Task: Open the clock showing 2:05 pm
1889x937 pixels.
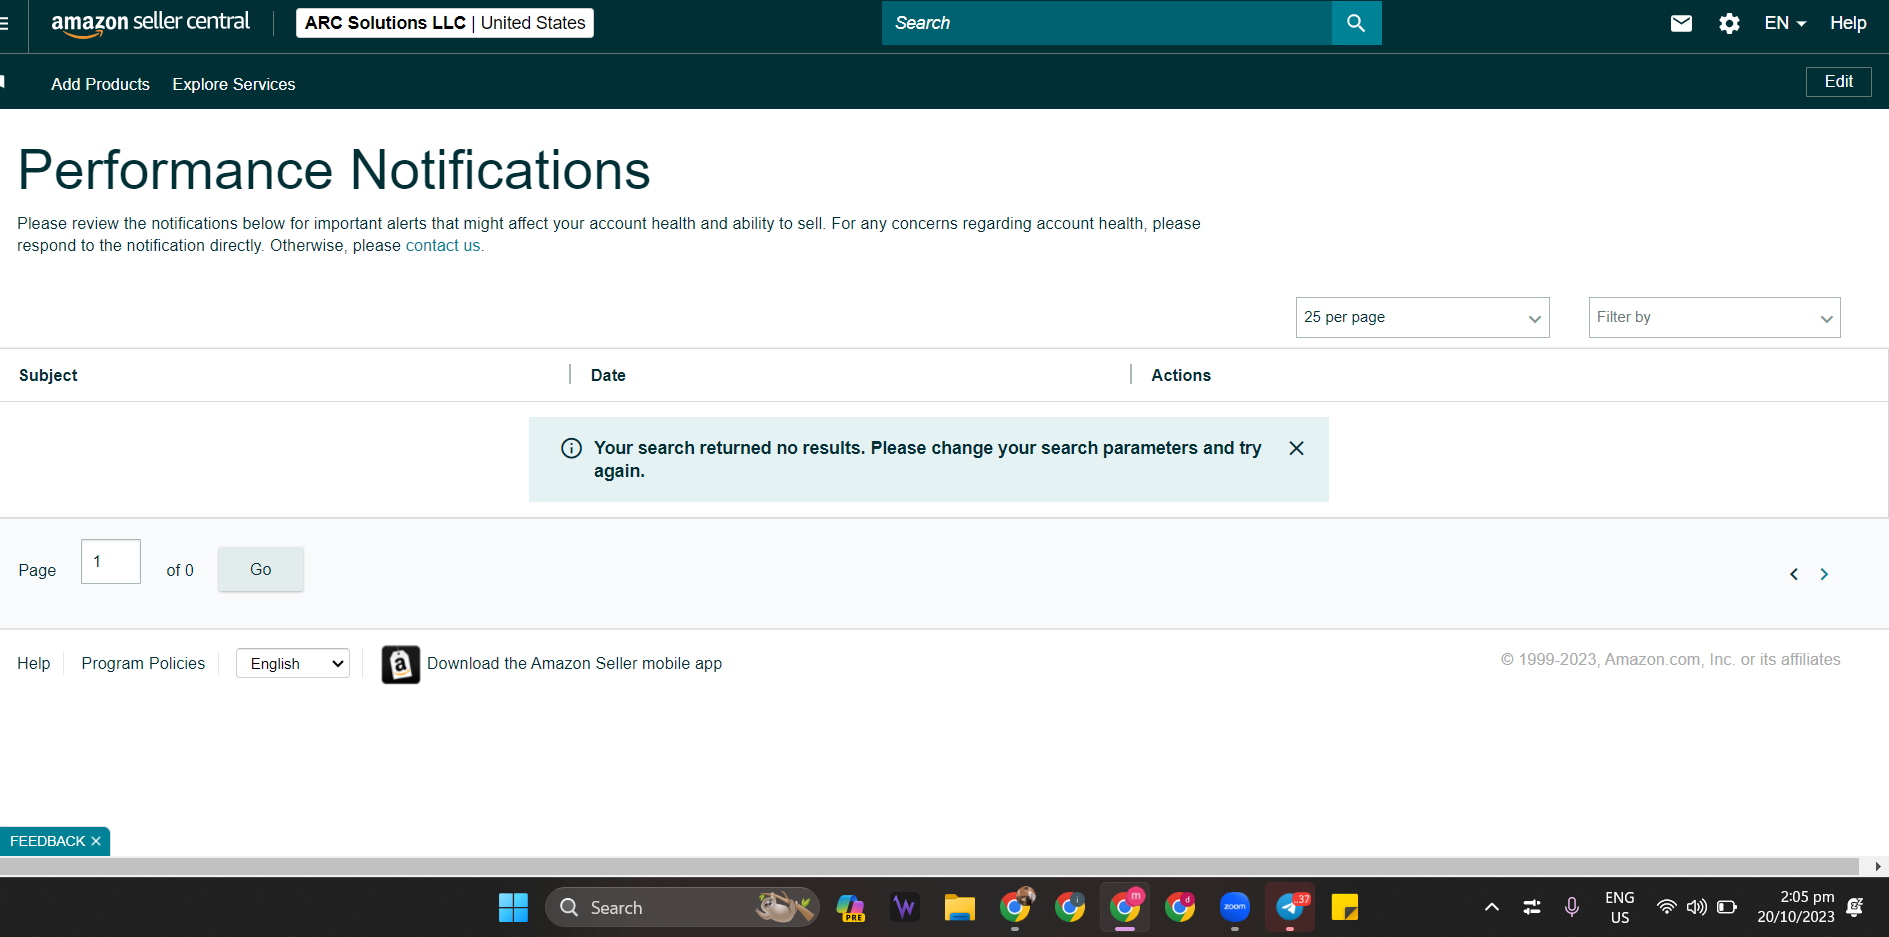Action: point(1796,907)
